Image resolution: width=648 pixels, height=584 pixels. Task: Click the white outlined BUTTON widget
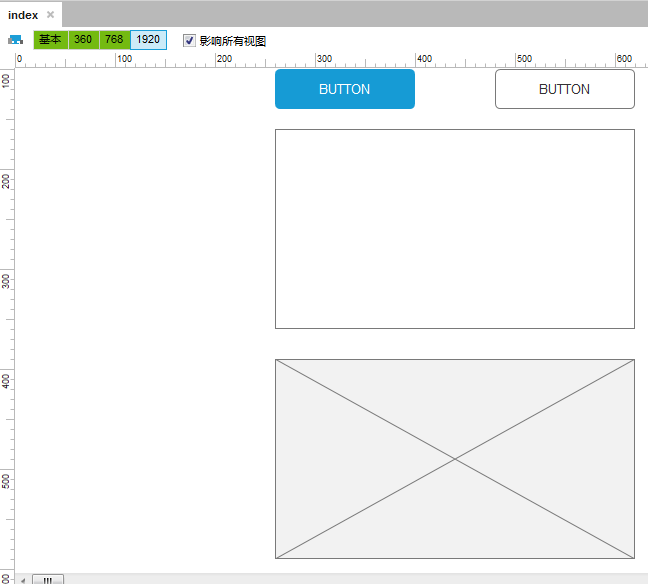564,89
